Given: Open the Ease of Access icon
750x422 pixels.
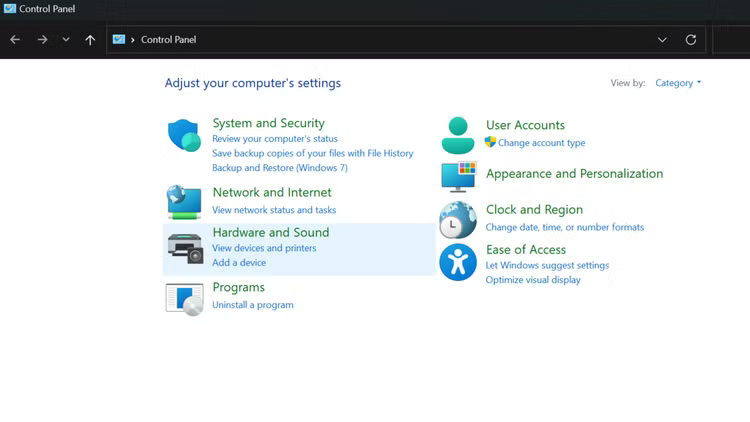Looking at the screenshot, I should (458, 262).
